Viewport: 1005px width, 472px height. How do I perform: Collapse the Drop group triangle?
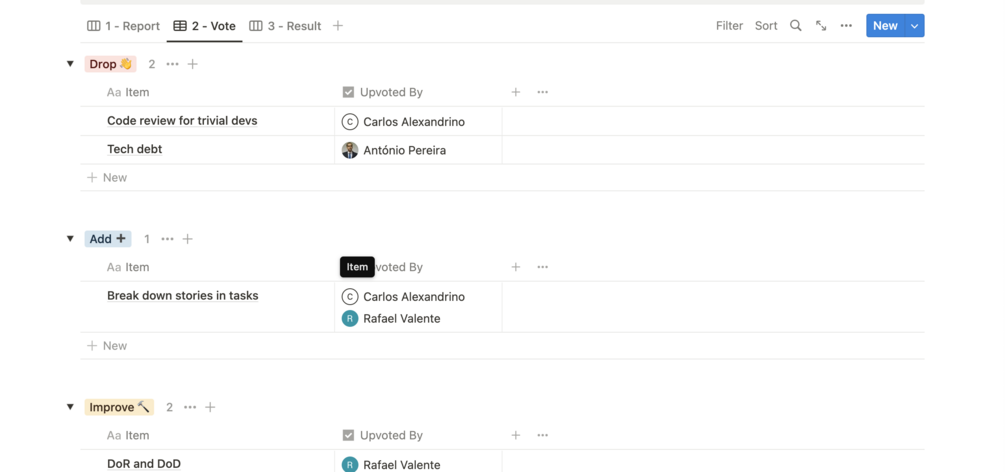70,64
